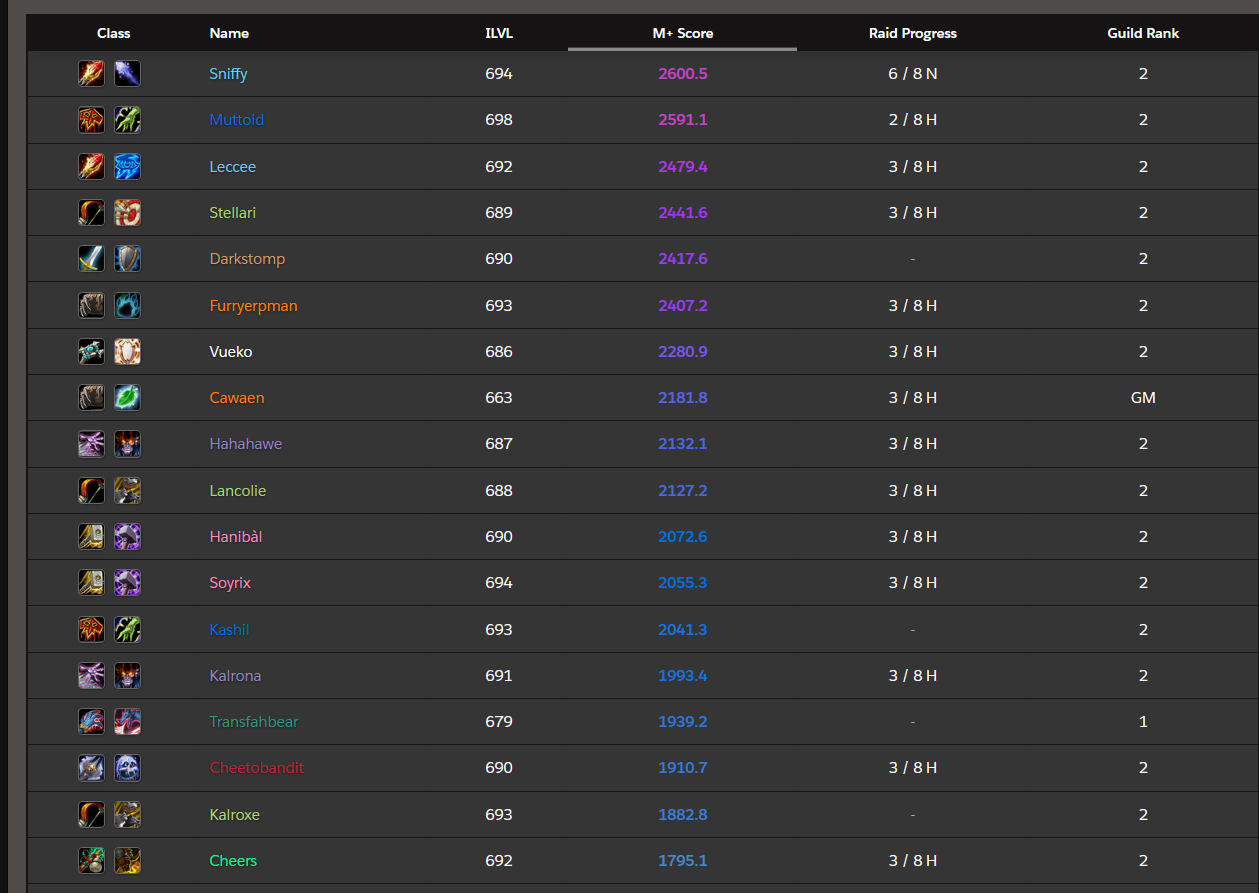
Task: Click the spec icon in Darkstomp's row
Action: coord(127,259)
